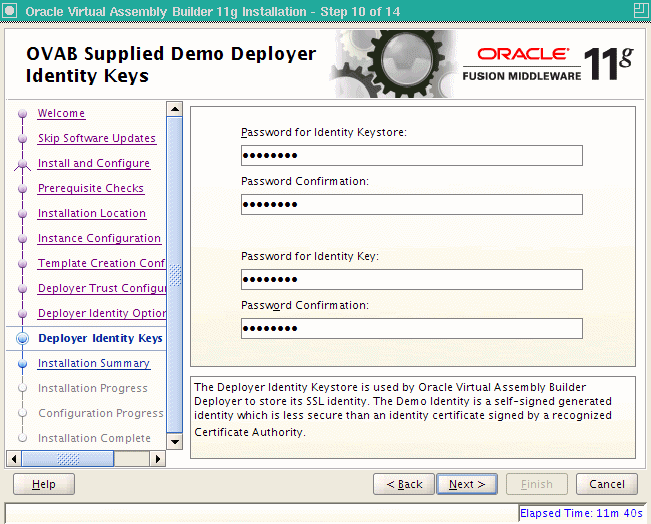Click navigation pane scroll left arrow

[x=14, y=459]
